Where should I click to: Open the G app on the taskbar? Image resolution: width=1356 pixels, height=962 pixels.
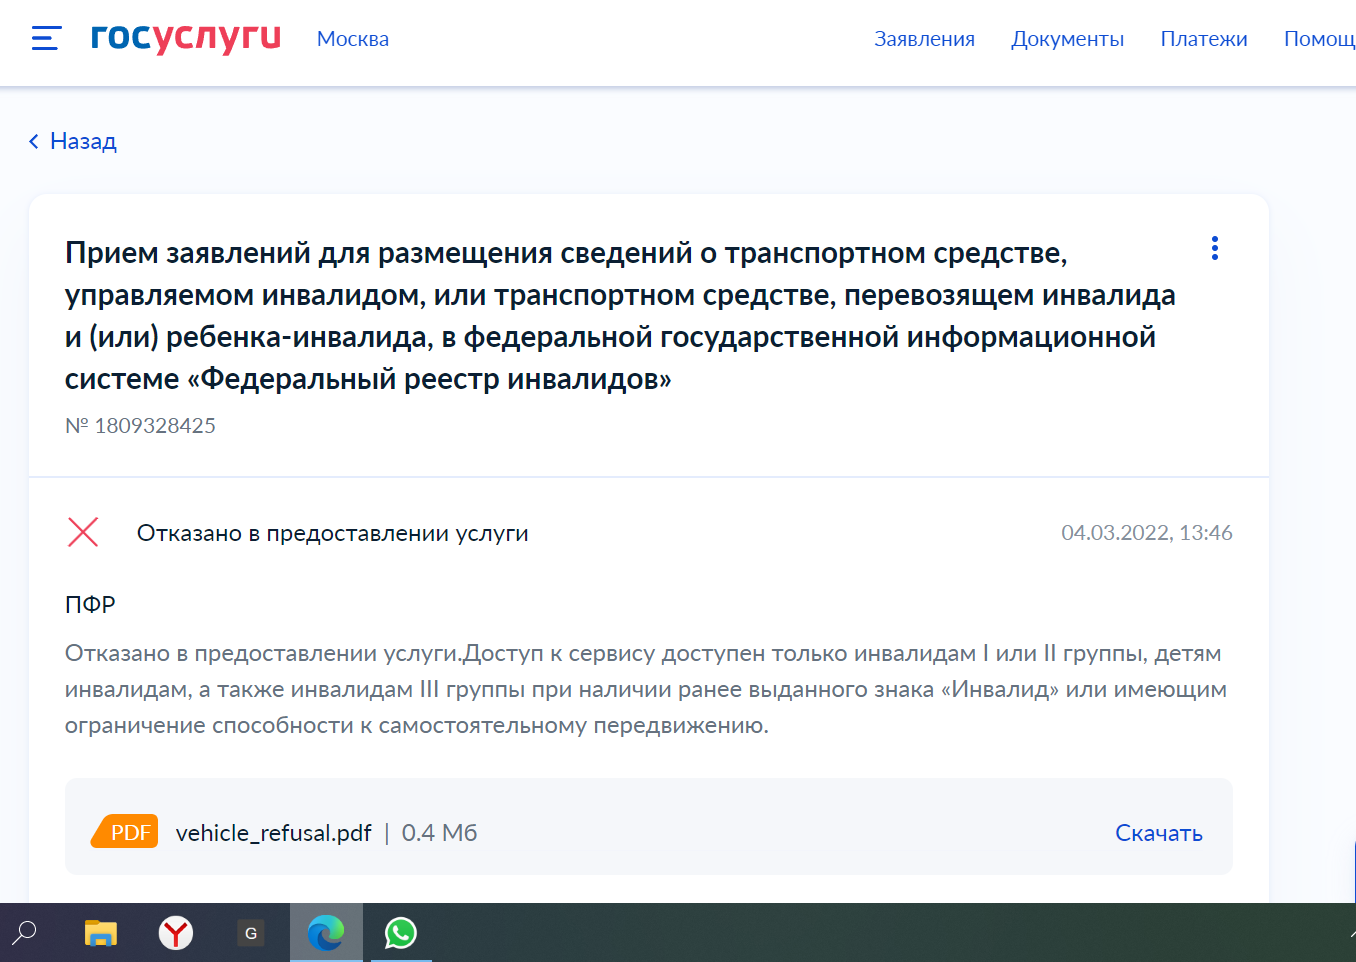coord(251,933)
